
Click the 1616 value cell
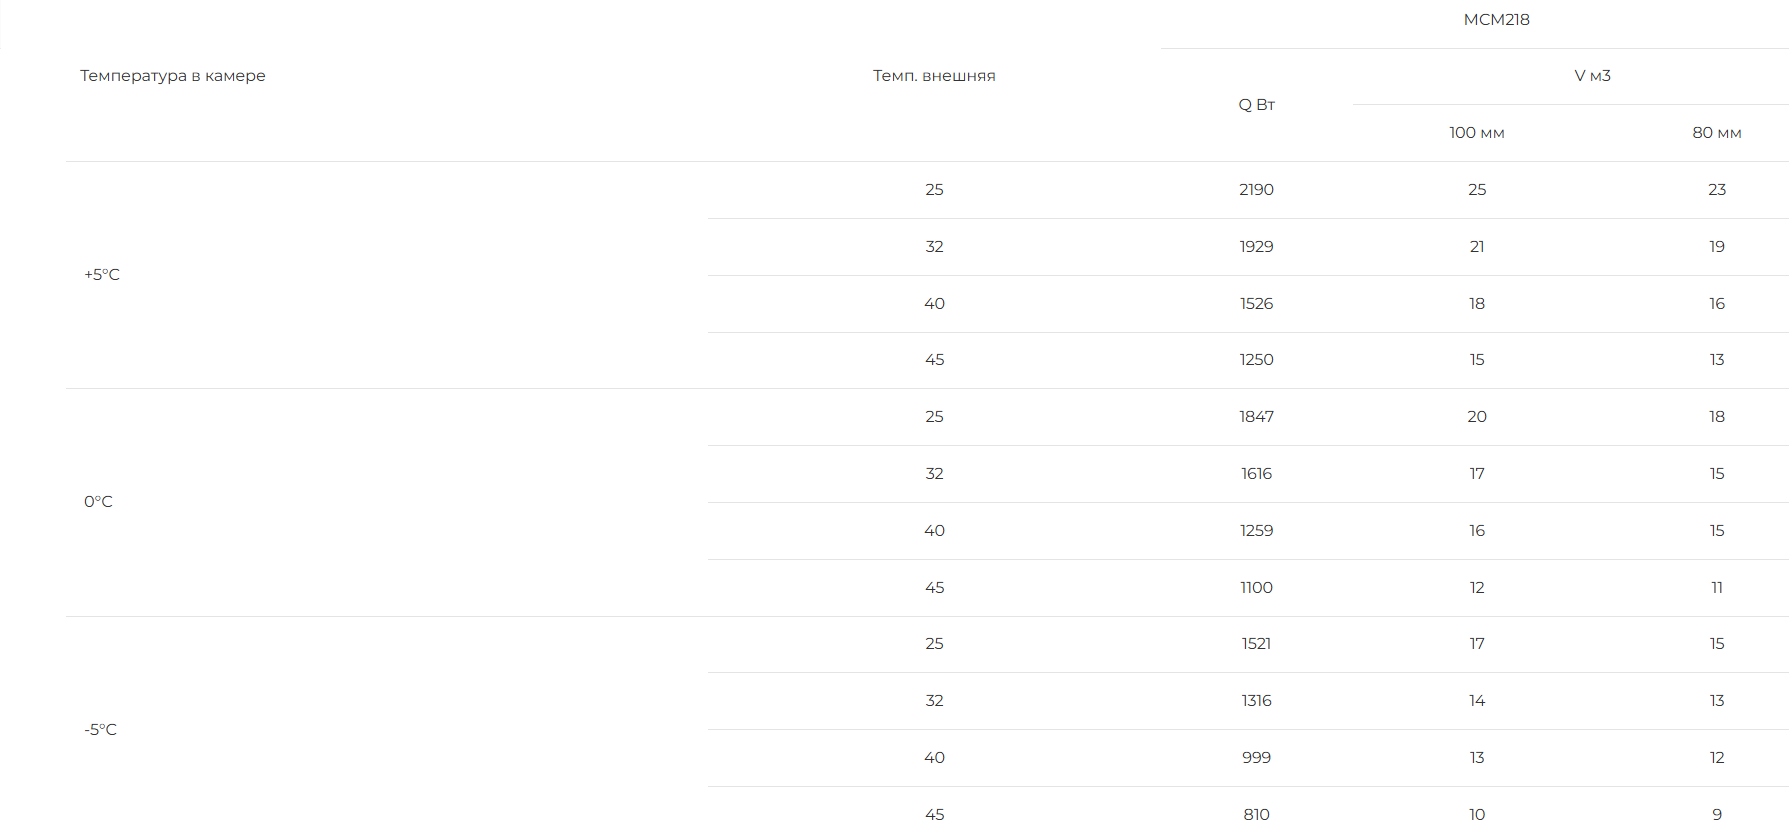(1256, 474)
